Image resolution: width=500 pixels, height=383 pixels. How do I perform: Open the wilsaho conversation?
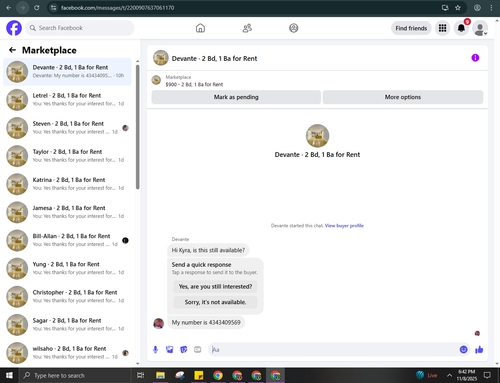click(x=67, y=353)
